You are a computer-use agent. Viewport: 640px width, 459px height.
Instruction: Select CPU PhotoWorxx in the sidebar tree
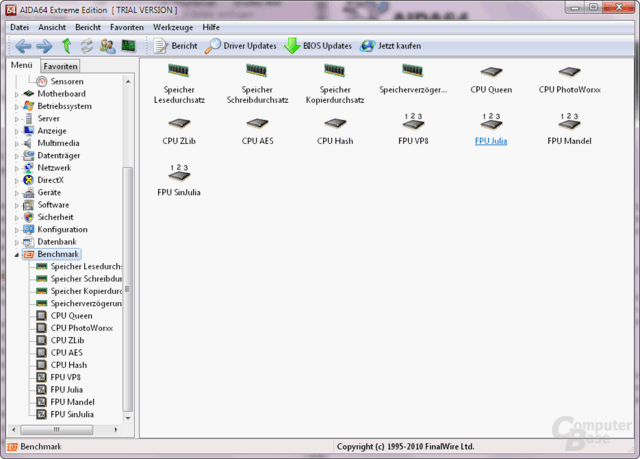(x=82, y=328)
